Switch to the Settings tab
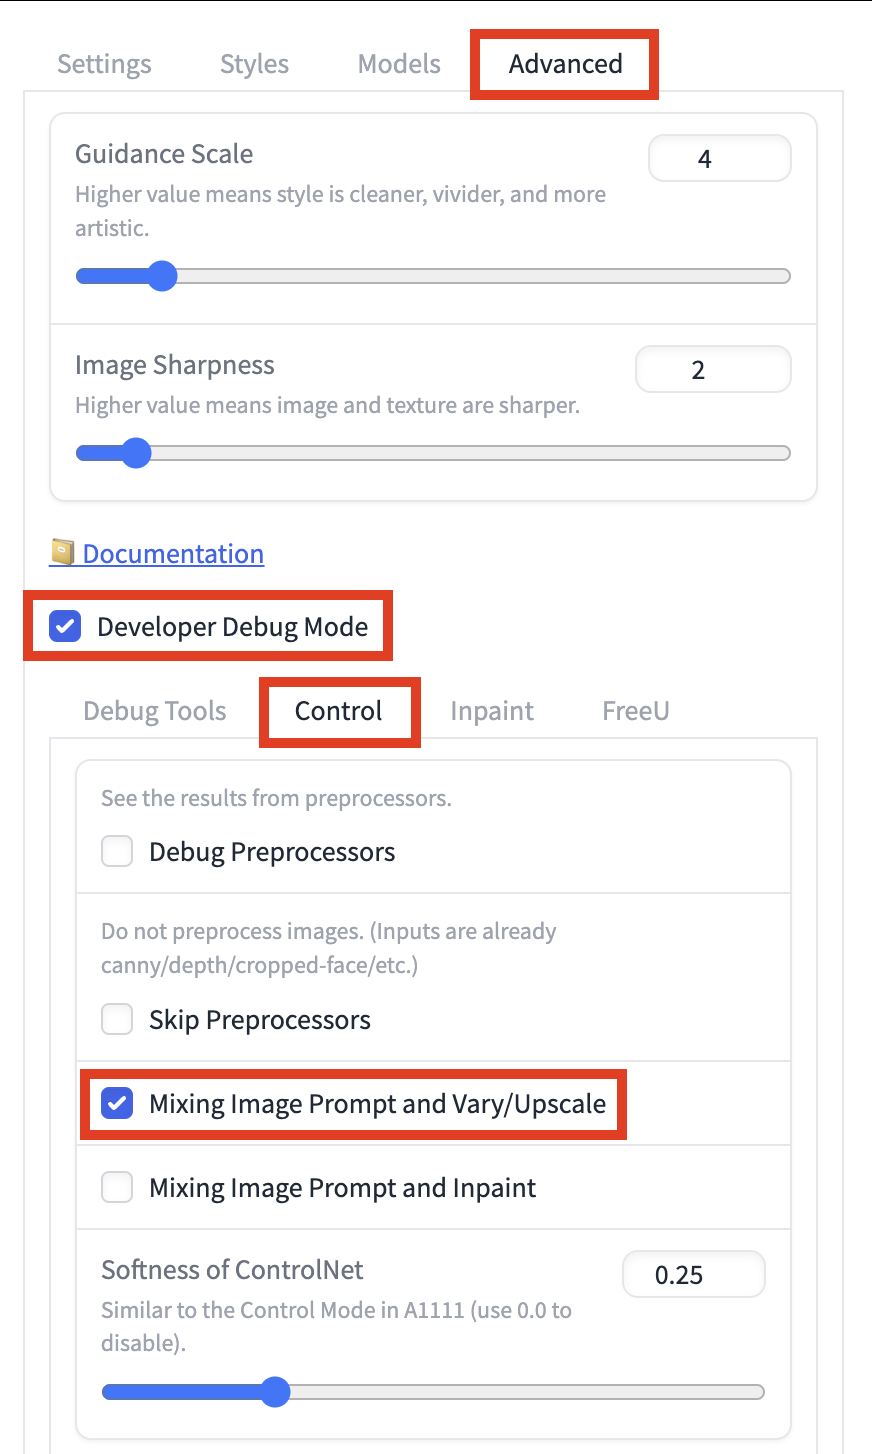This screenshot has width=872, height=1454. pyautogui.click(x=104, y=64)
